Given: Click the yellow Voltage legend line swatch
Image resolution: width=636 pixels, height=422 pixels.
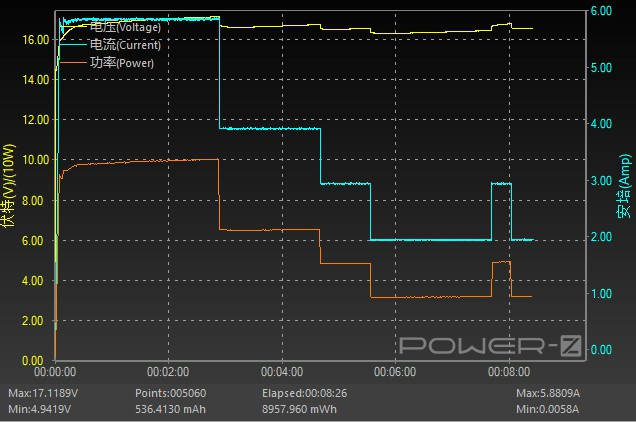Looking at the screenshot, I should [x=75, y=27].
